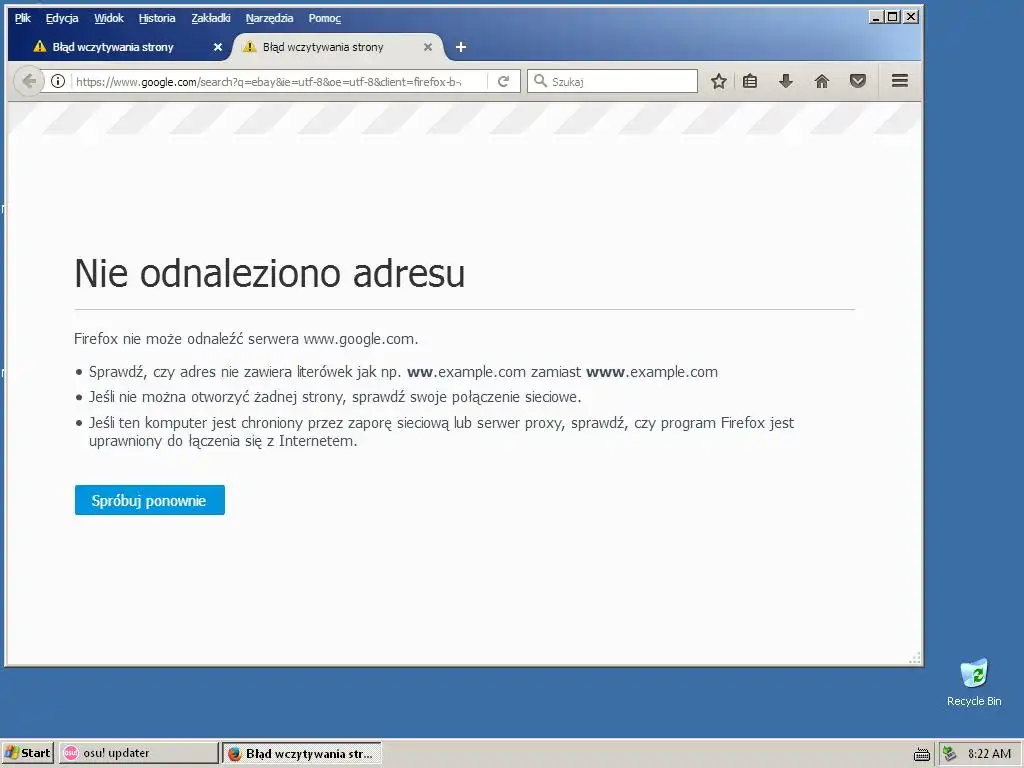Go back with the back arrow button

click(x=29, y=82)
